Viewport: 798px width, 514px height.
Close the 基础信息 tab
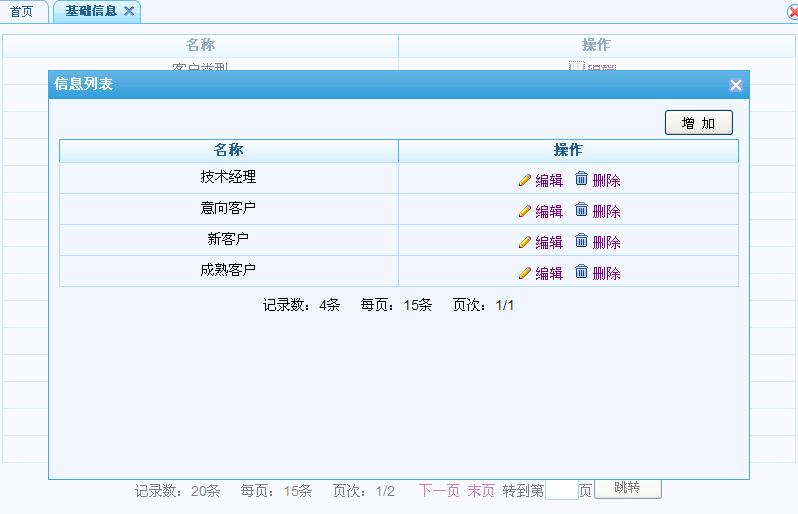[129, 12]
